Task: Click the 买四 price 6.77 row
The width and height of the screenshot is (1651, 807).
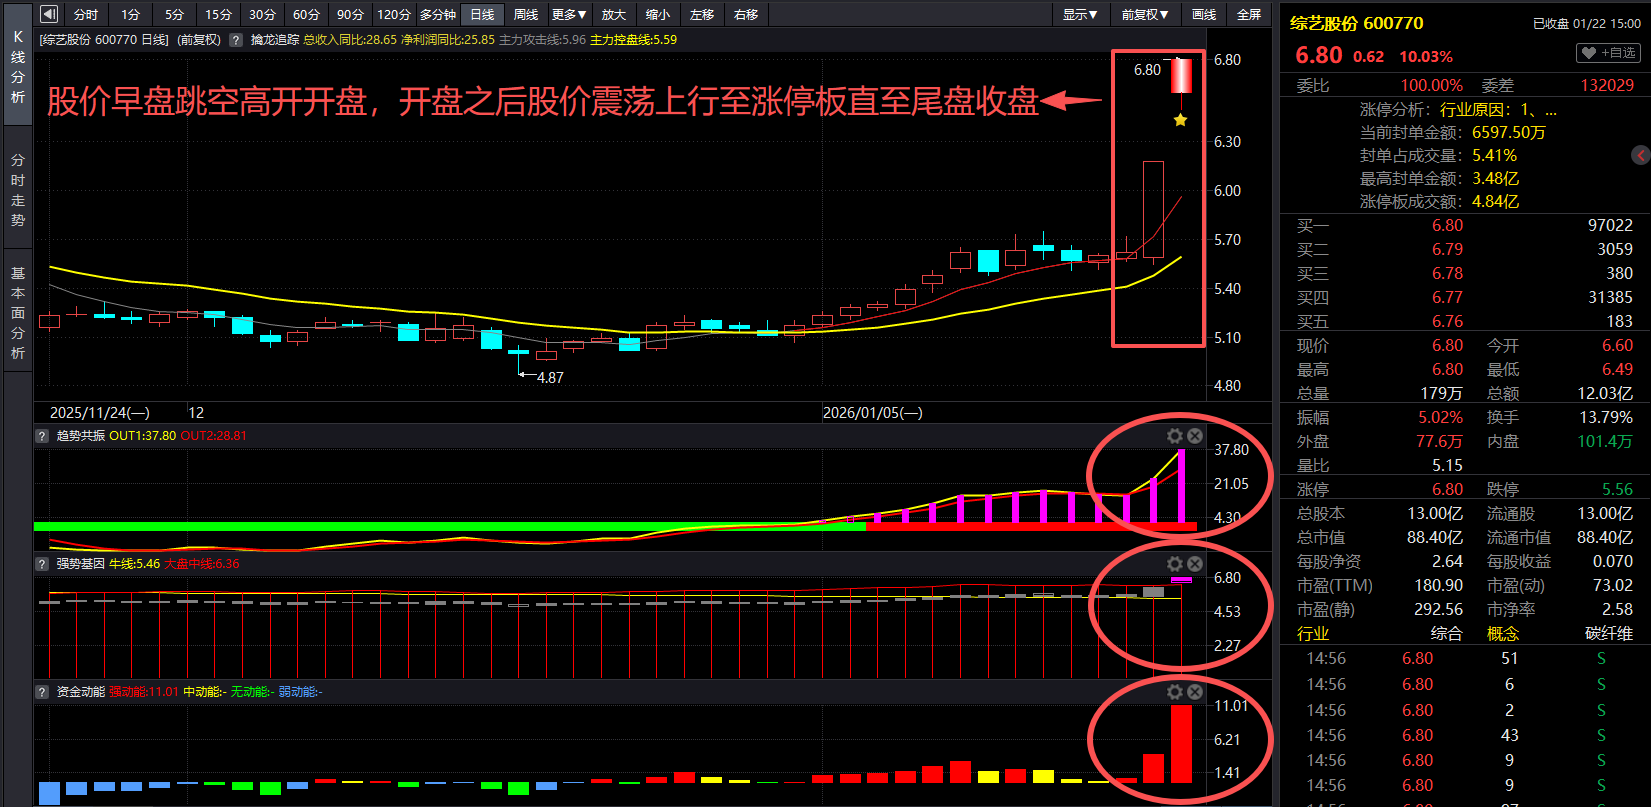Action: [1465, 297]
